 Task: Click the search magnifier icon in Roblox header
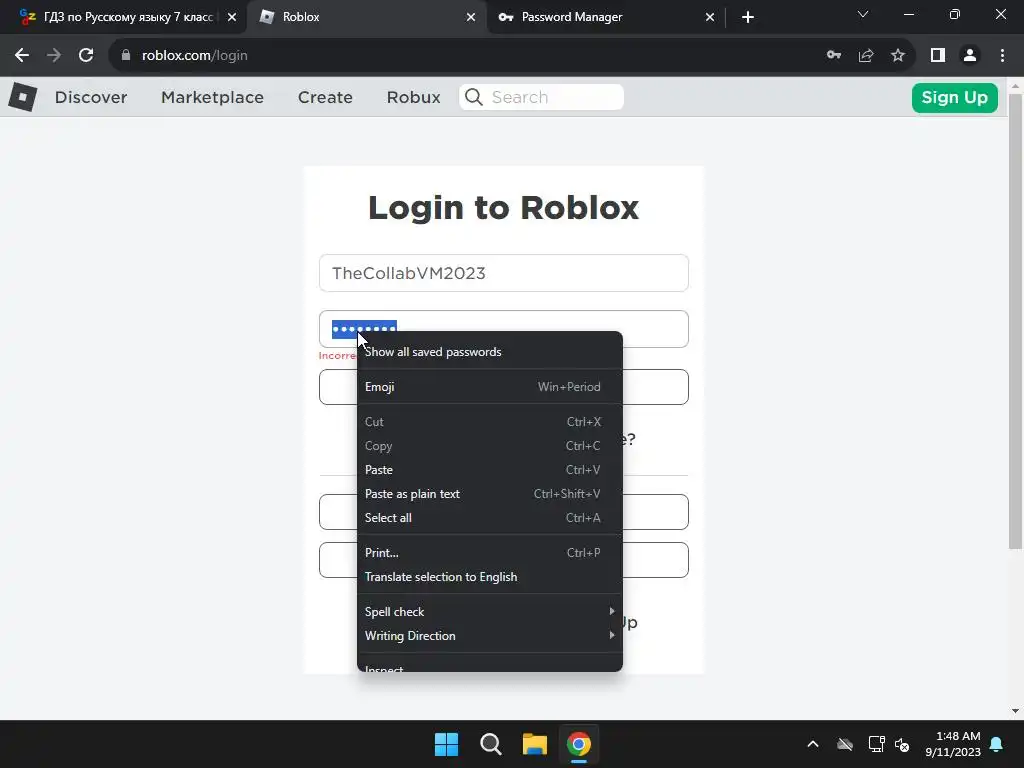pyautogui.click(x=473, y=97)
